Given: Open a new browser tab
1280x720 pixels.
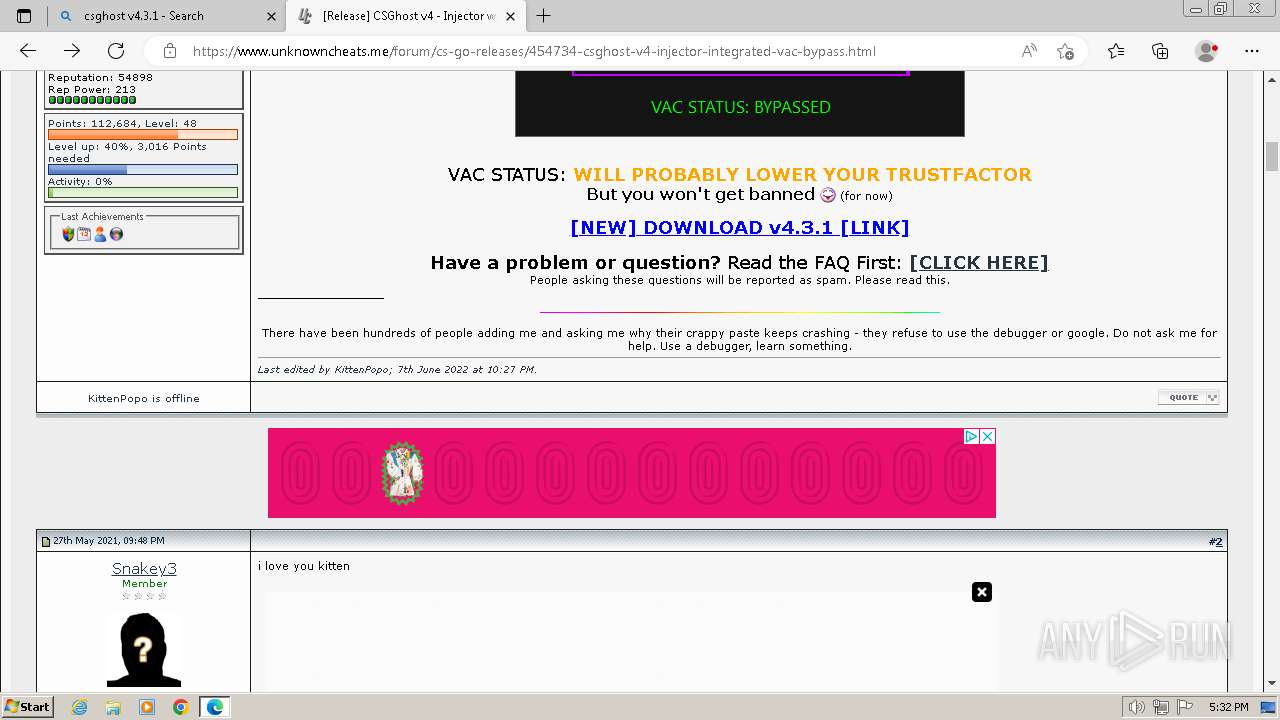Looking at the screenshot, I should [x=544, y=16].
